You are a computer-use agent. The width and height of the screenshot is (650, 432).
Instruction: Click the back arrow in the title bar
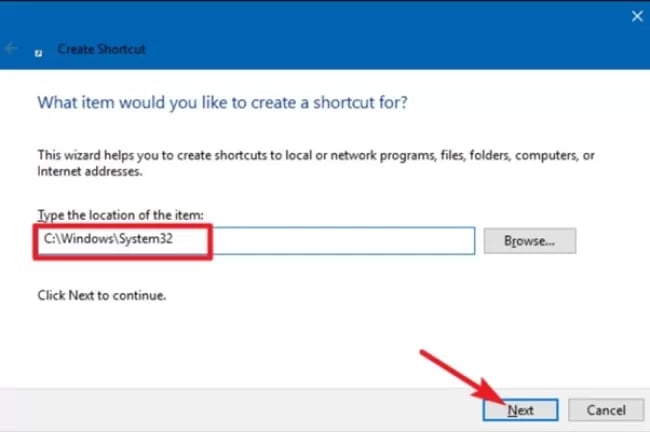click(x=11, y=49)
